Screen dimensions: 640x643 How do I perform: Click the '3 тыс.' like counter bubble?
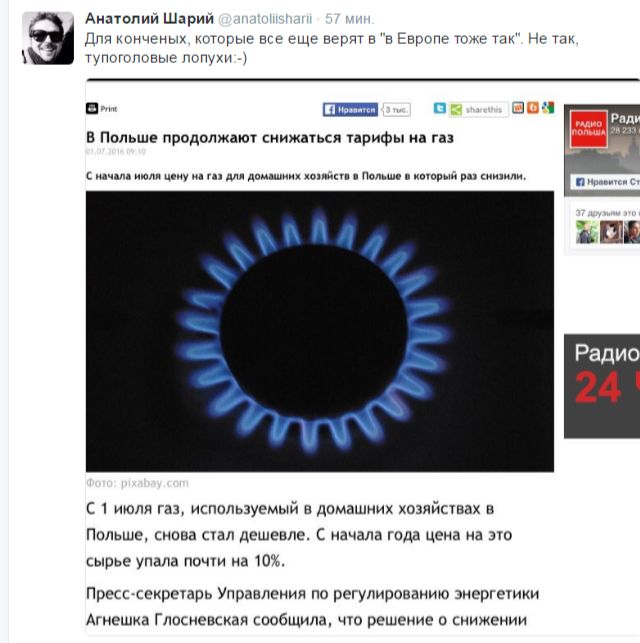(396, 109)
